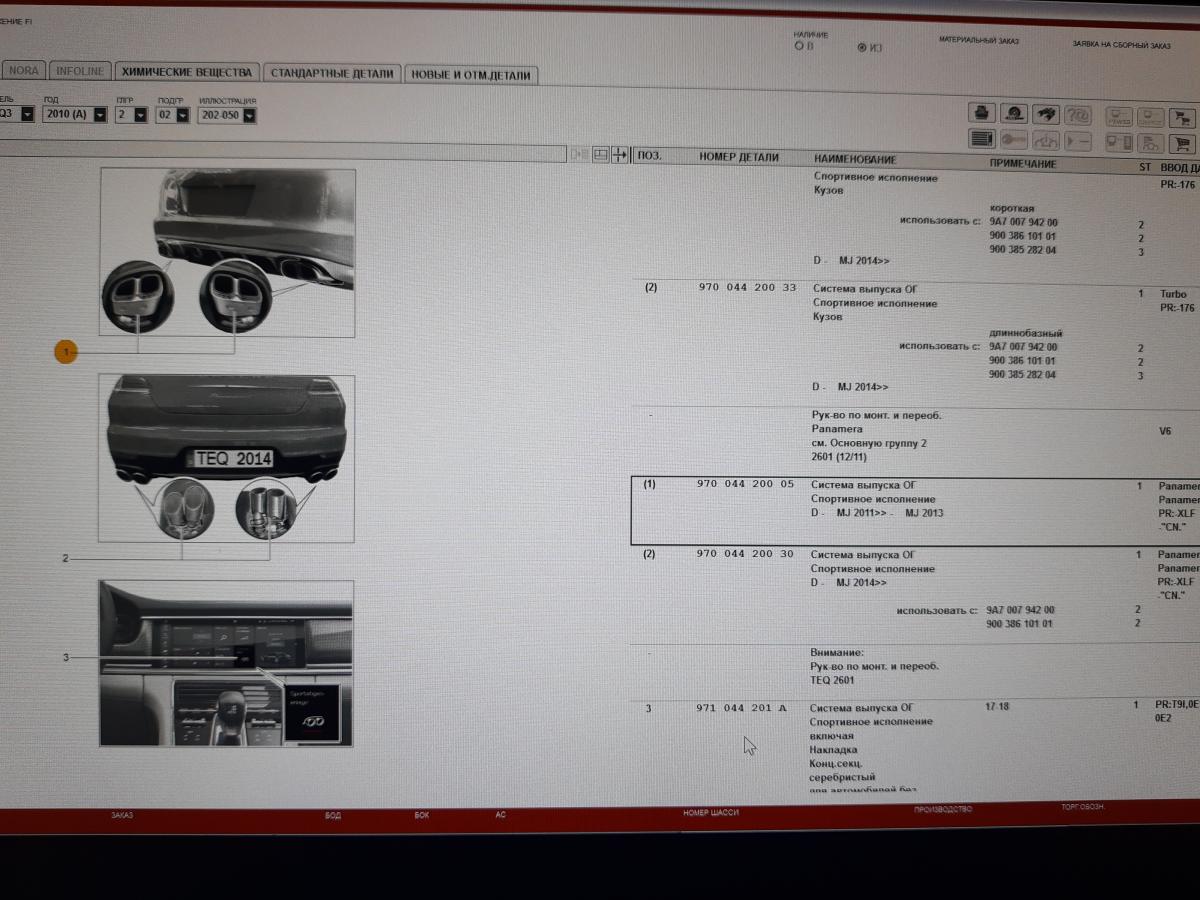This screenshot has width=1200, height=900.
Task: Click the upper shopping cart icon
Action: click(1181, 116)
